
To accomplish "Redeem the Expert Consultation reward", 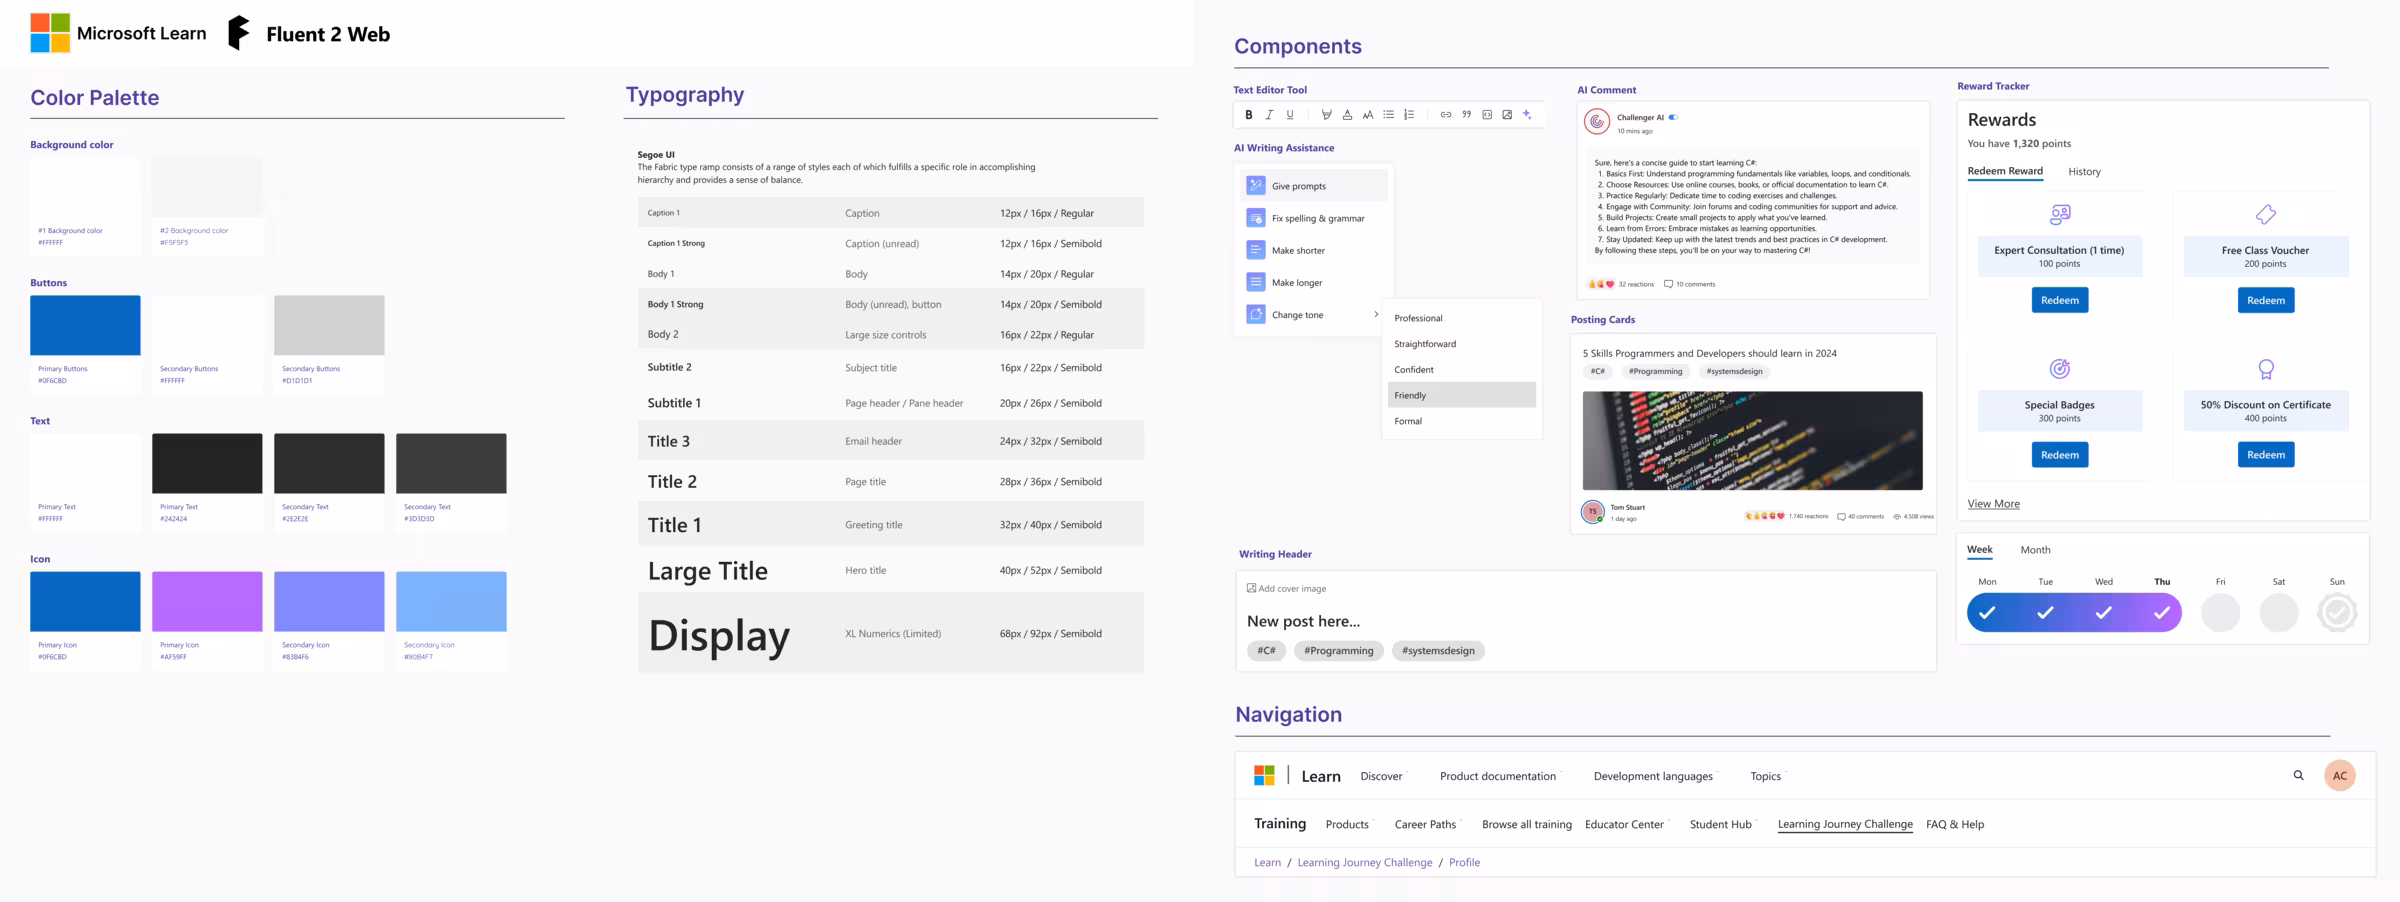I will coord(2060,300).
